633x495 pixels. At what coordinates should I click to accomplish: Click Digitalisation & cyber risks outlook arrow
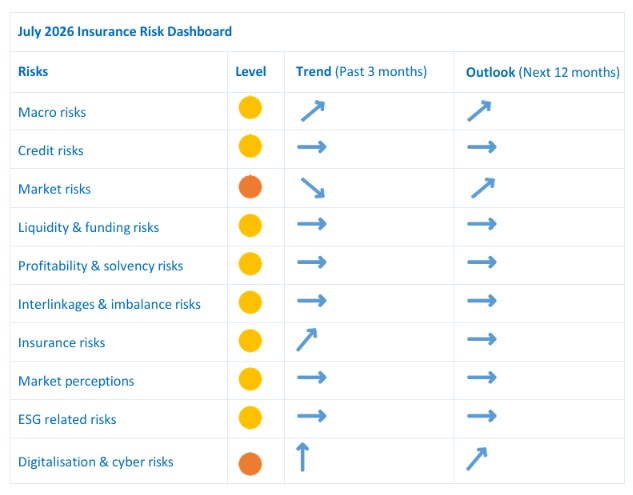tap(477, 459)
